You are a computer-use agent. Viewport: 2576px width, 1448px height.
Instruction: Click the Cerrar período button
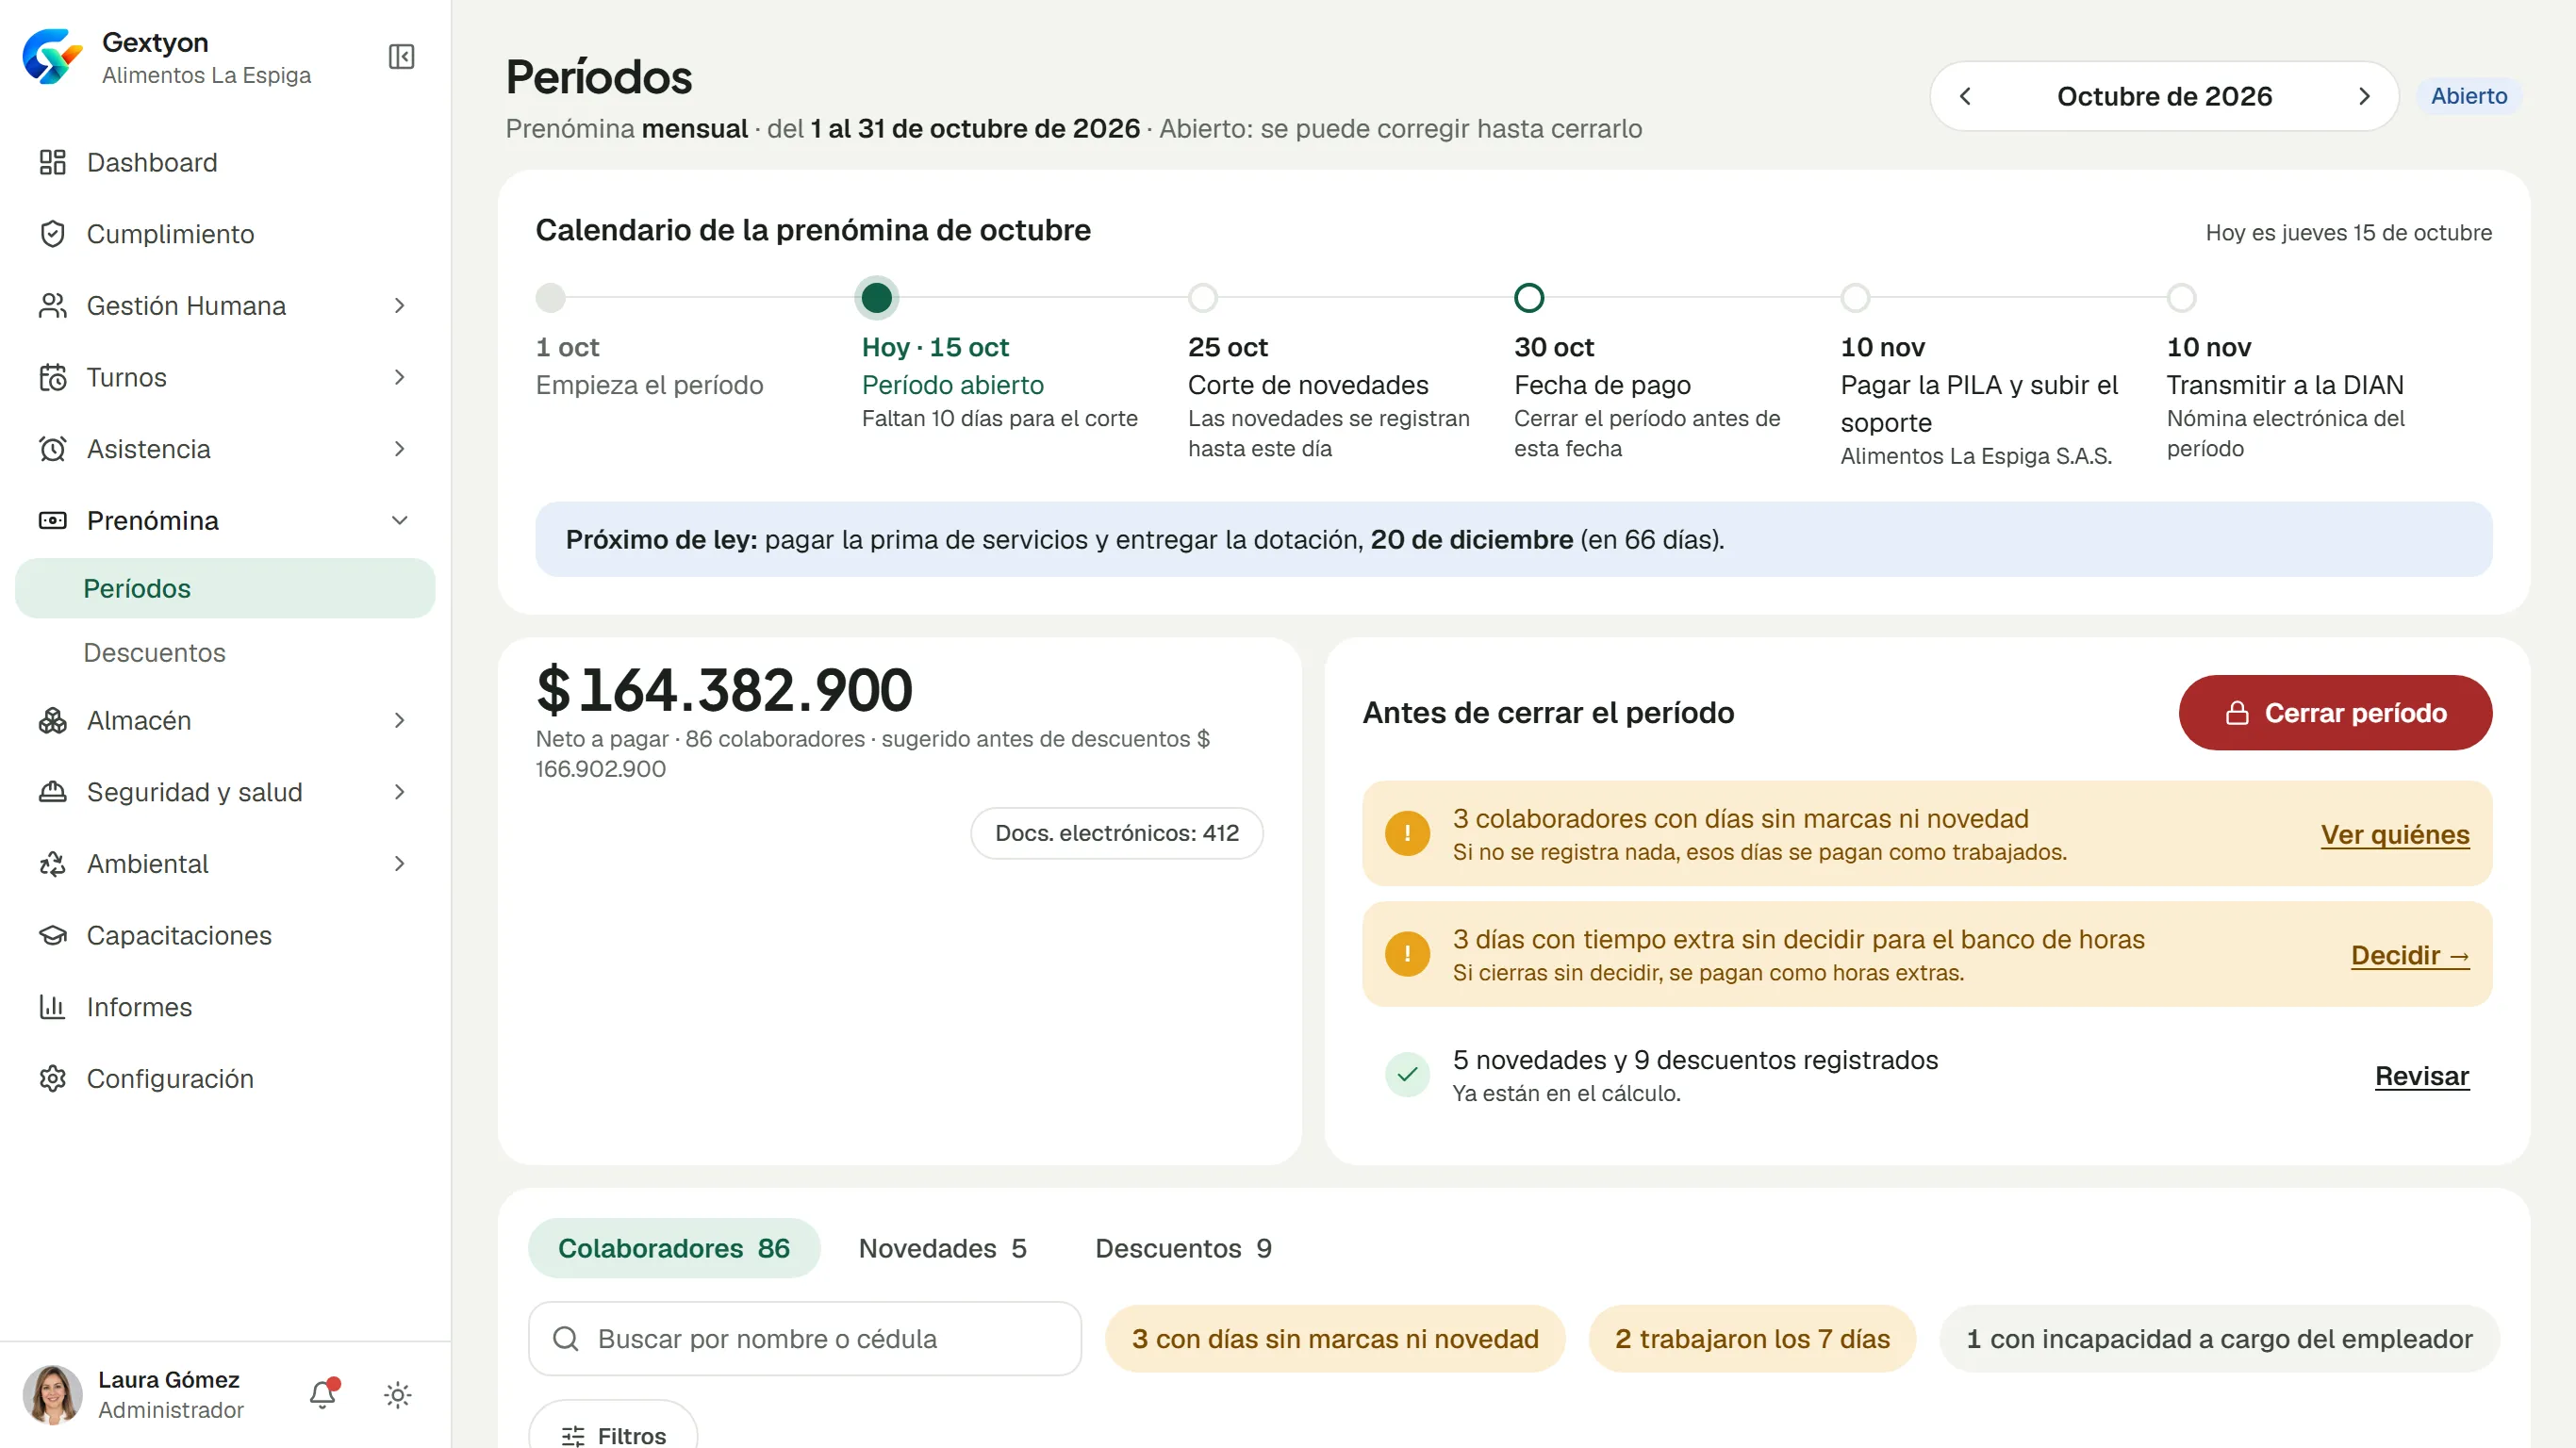pyautogui.click(x=2335, y=712)
